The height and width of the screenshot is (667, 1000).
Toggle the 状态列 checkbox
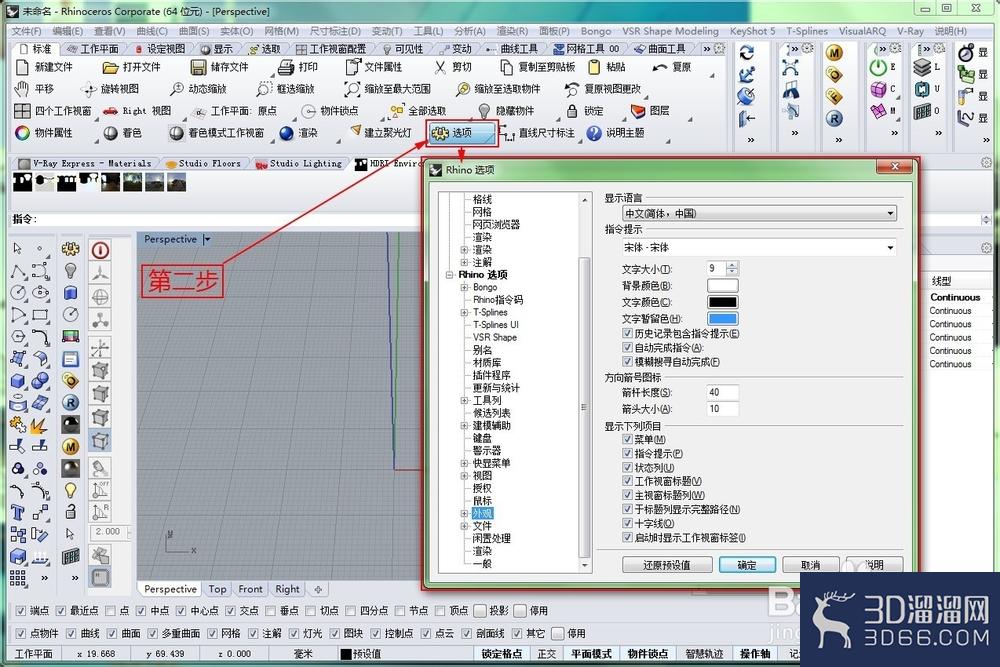pyautogui.click(x=627, y=467)
